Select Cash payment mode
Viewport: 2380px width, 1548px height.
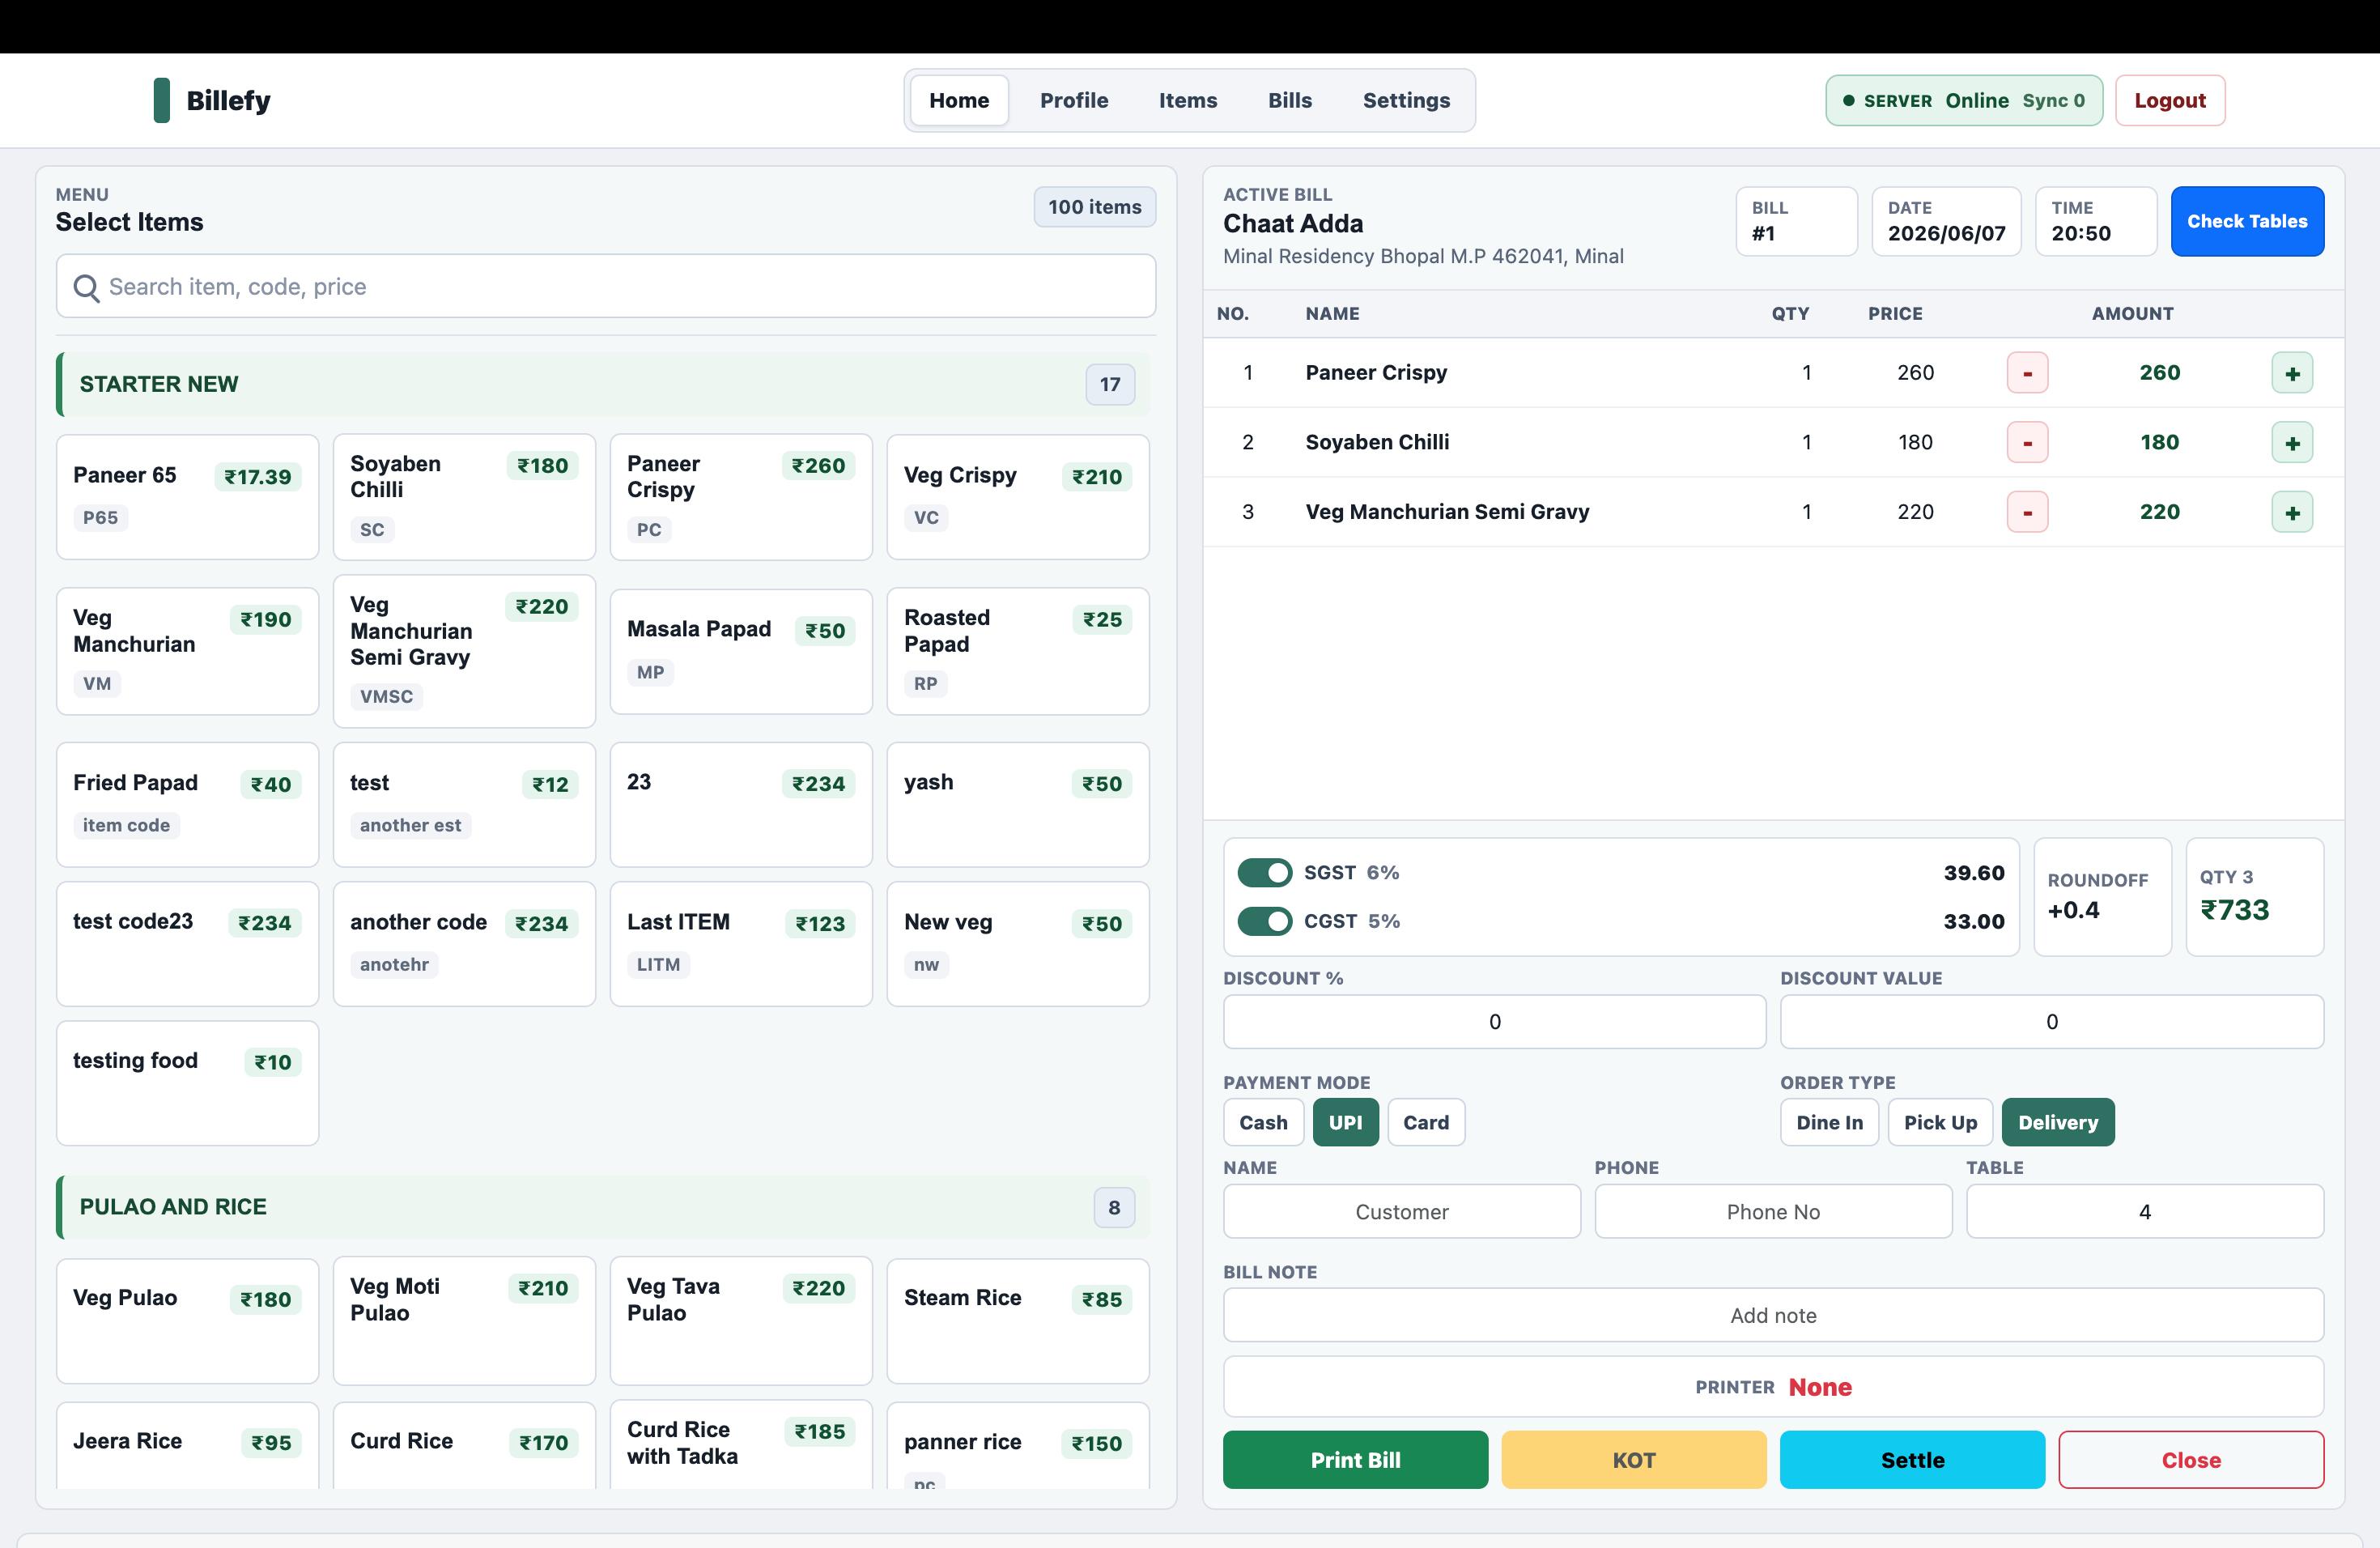click(x=1263, y=1122)
